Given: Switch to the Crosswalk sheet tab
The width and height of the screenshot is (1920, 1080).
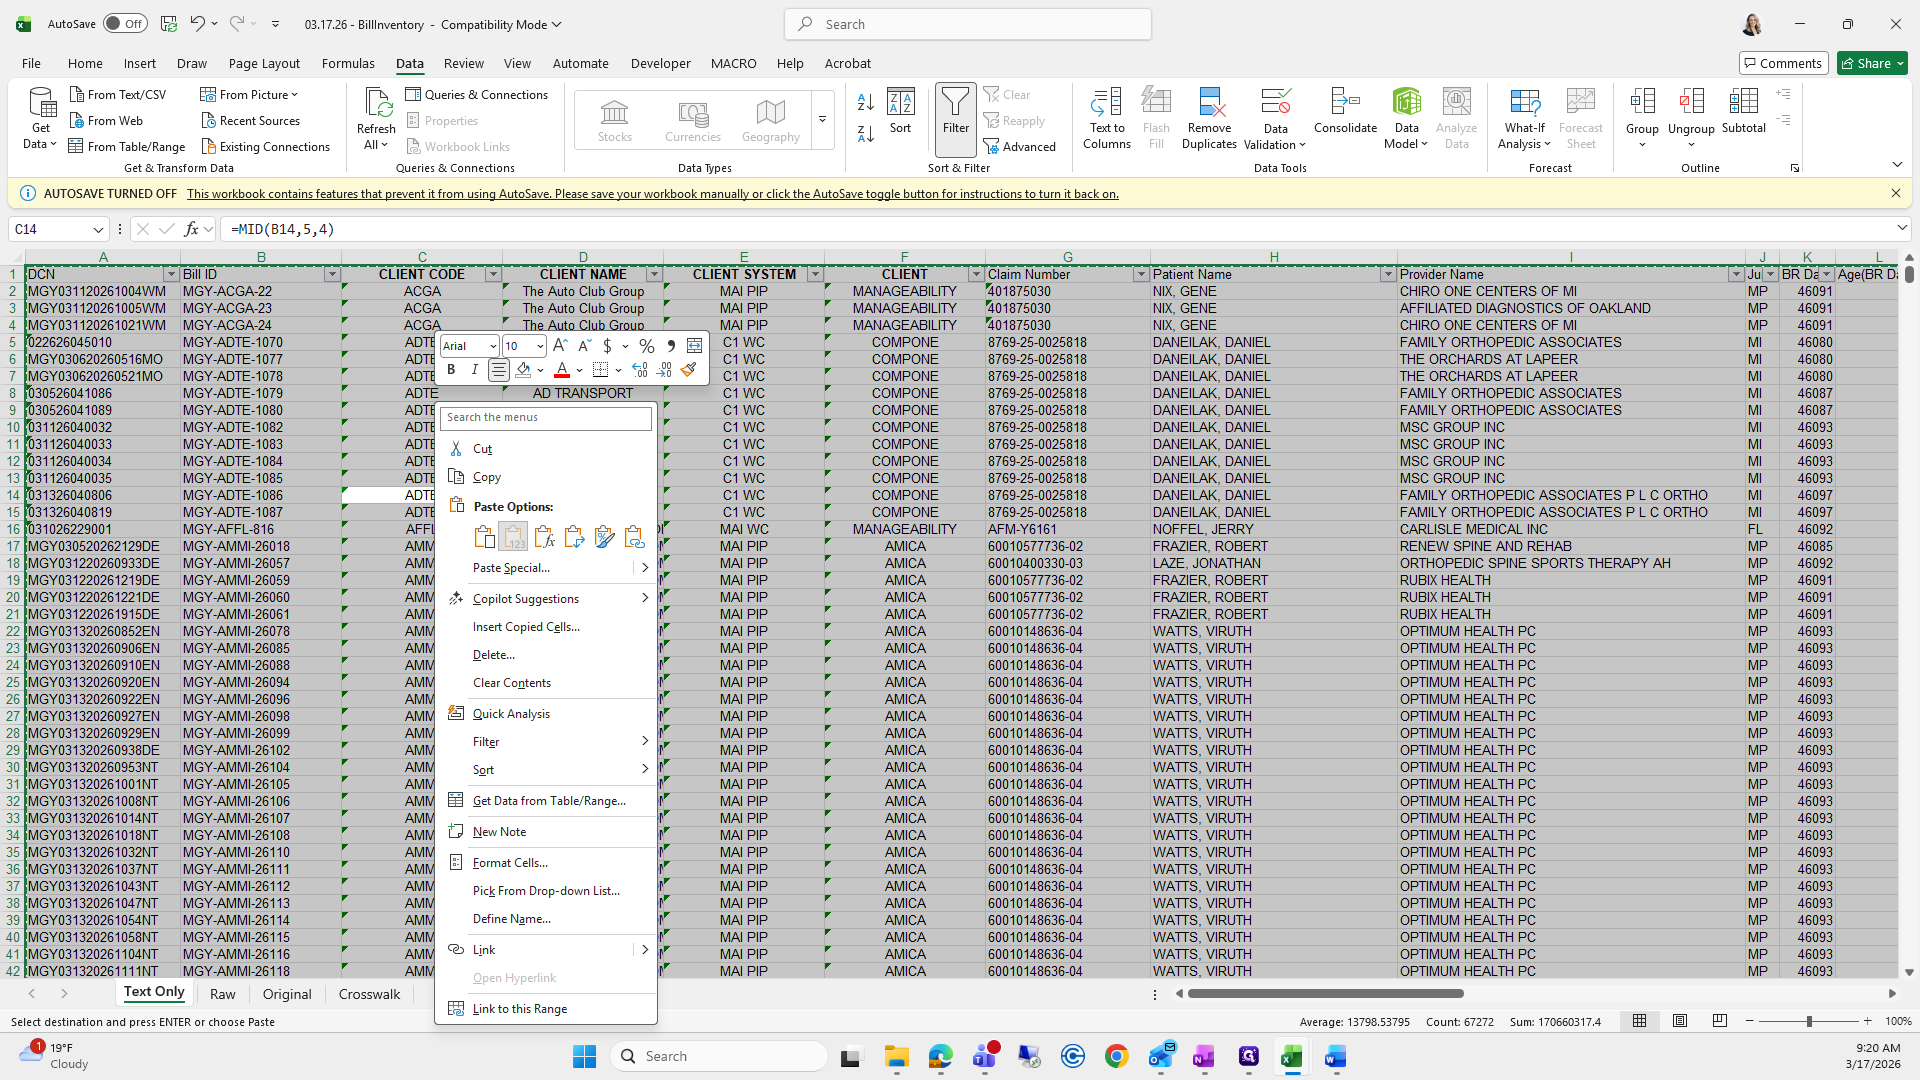Looking at the screenshot, I should coord(369,994).
